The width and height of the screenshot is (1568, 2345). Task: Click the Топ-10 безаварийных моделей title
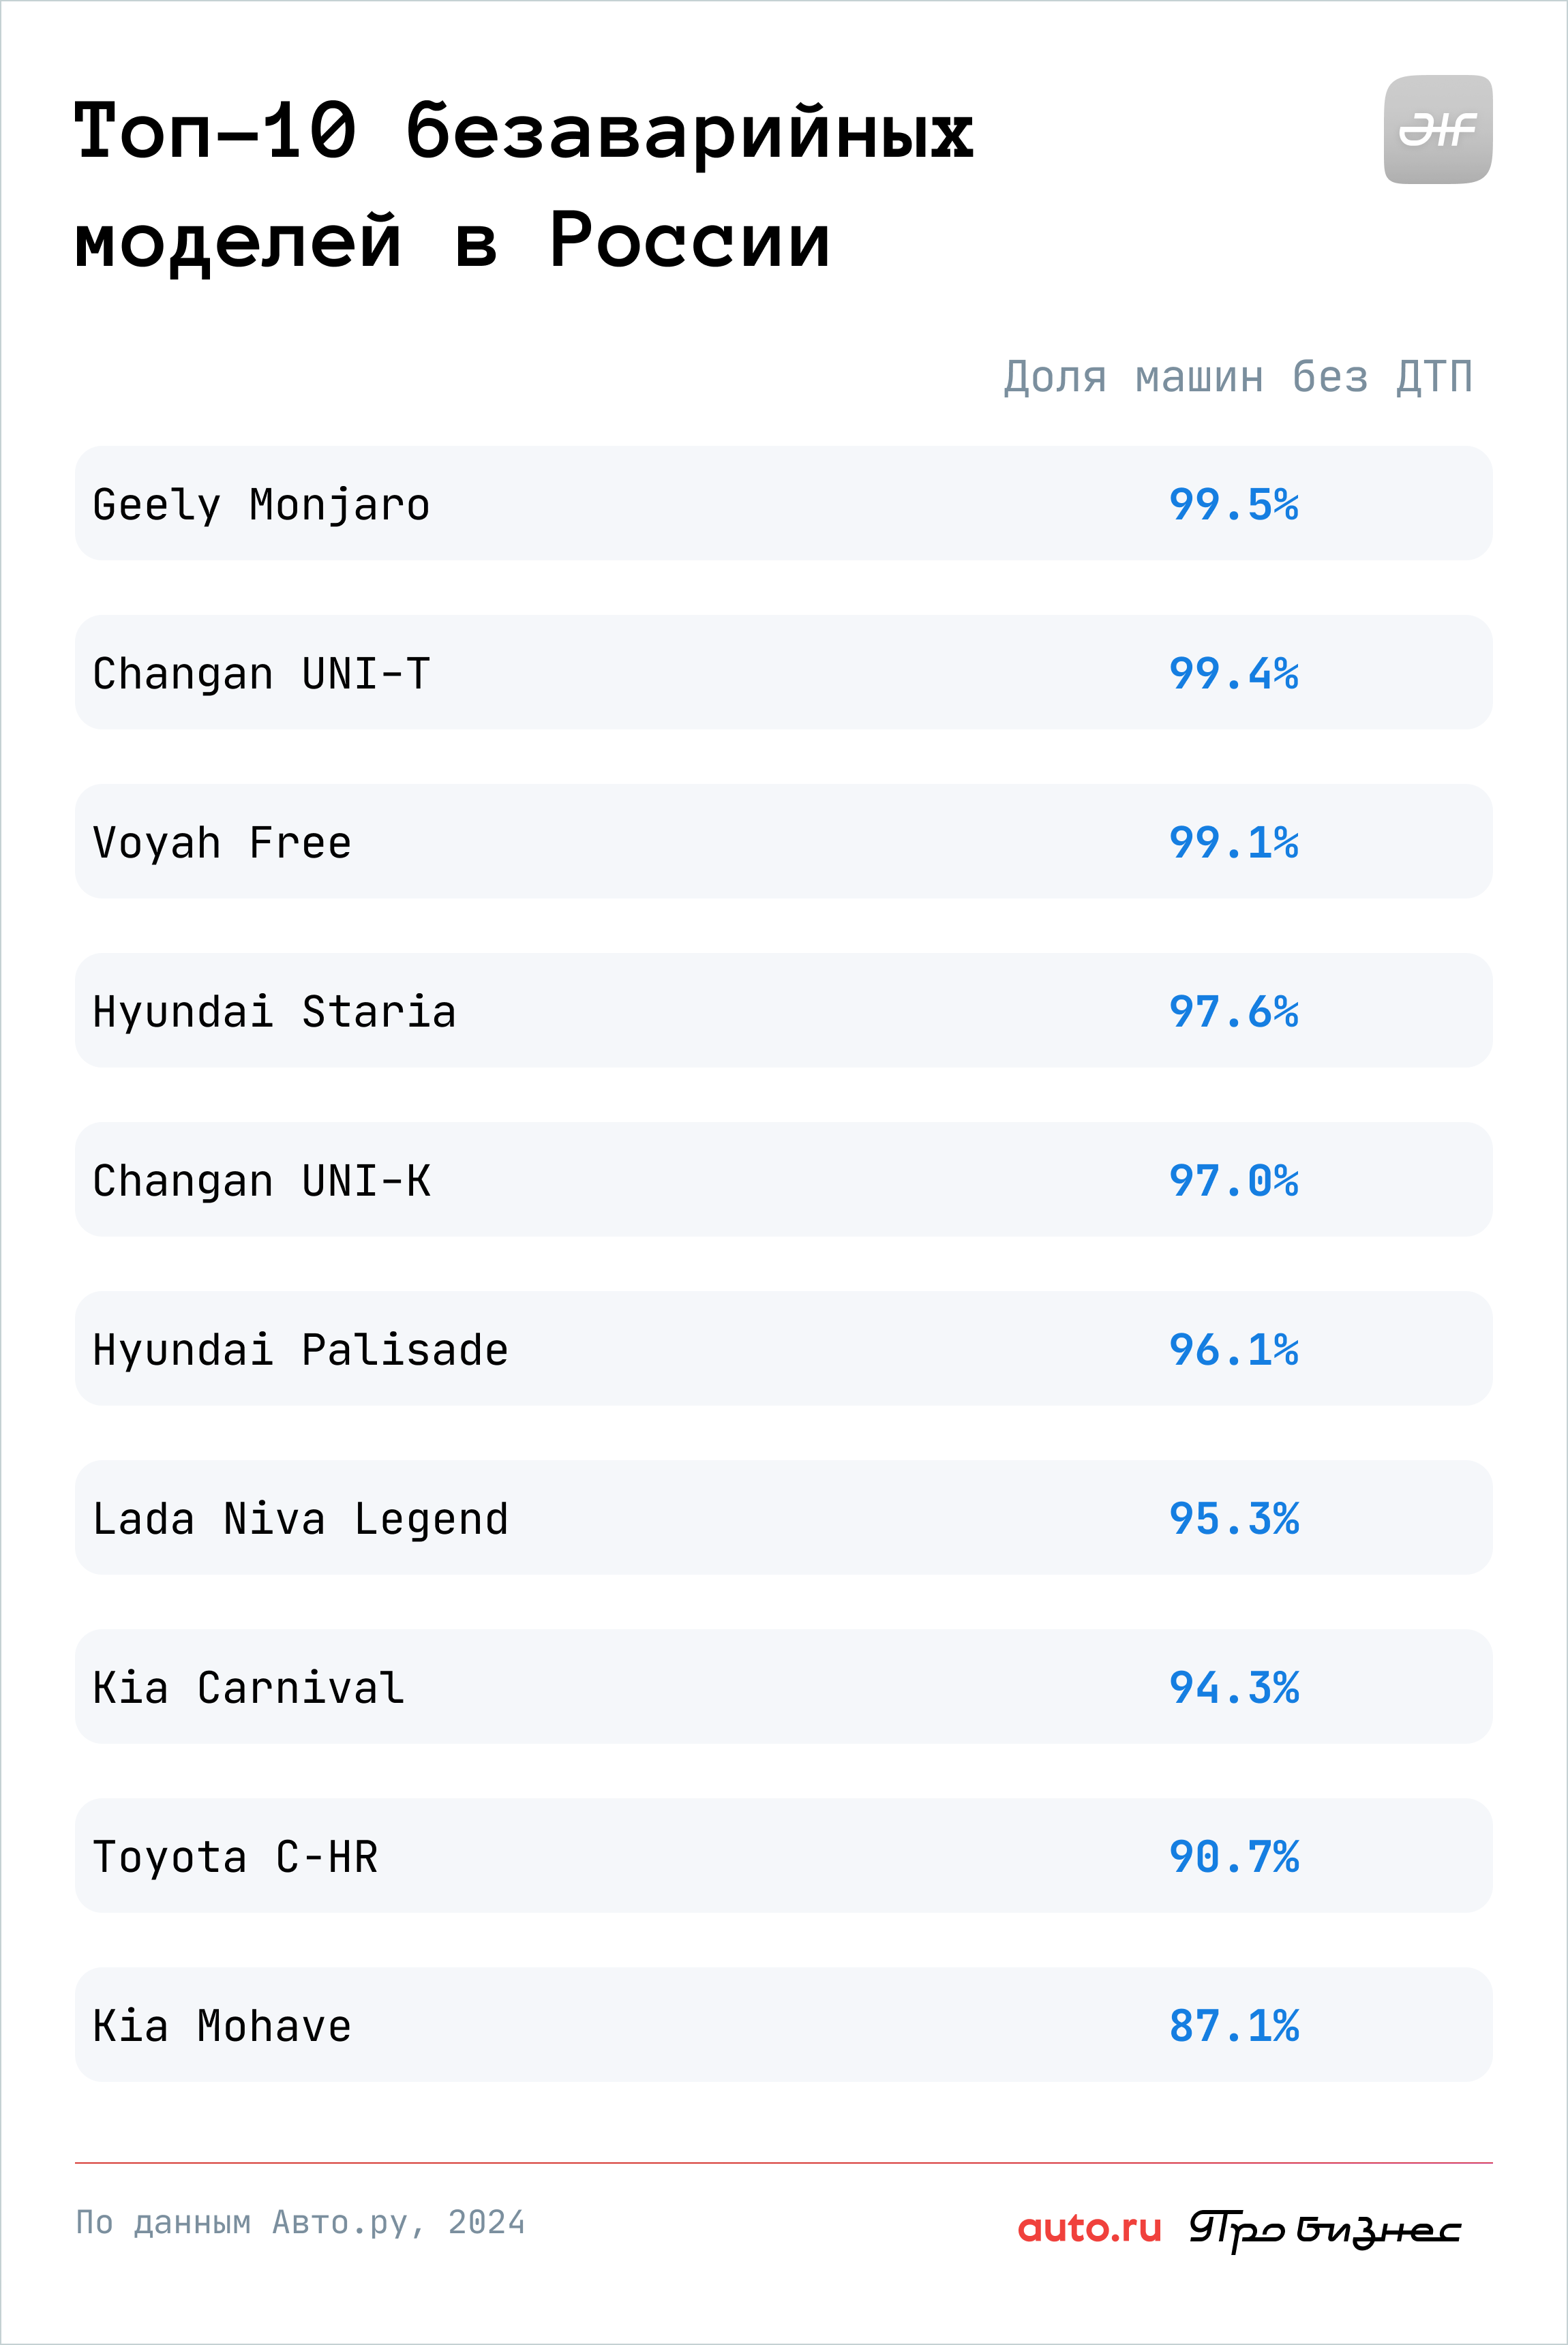click(x=523, y=185)
